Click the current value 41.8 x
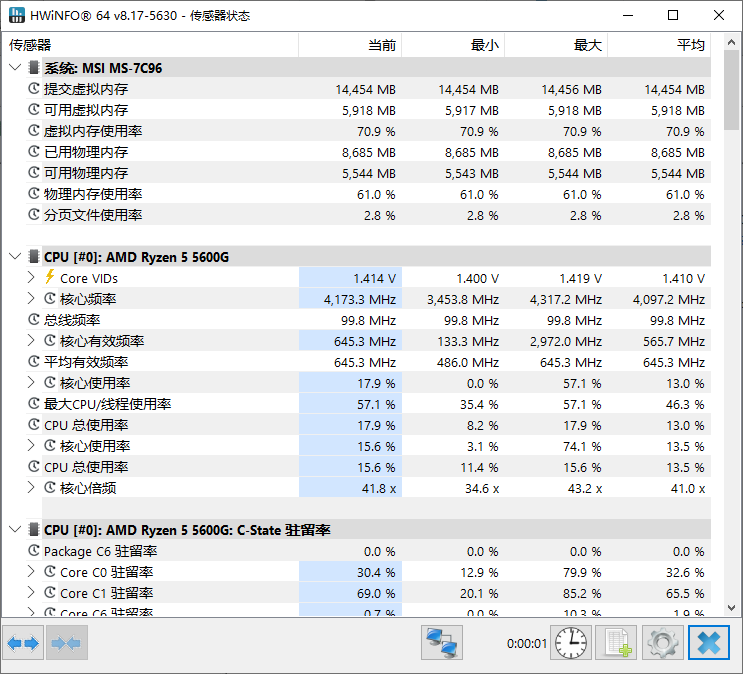This screenshot has height=674, width=743. pos(379,488)
